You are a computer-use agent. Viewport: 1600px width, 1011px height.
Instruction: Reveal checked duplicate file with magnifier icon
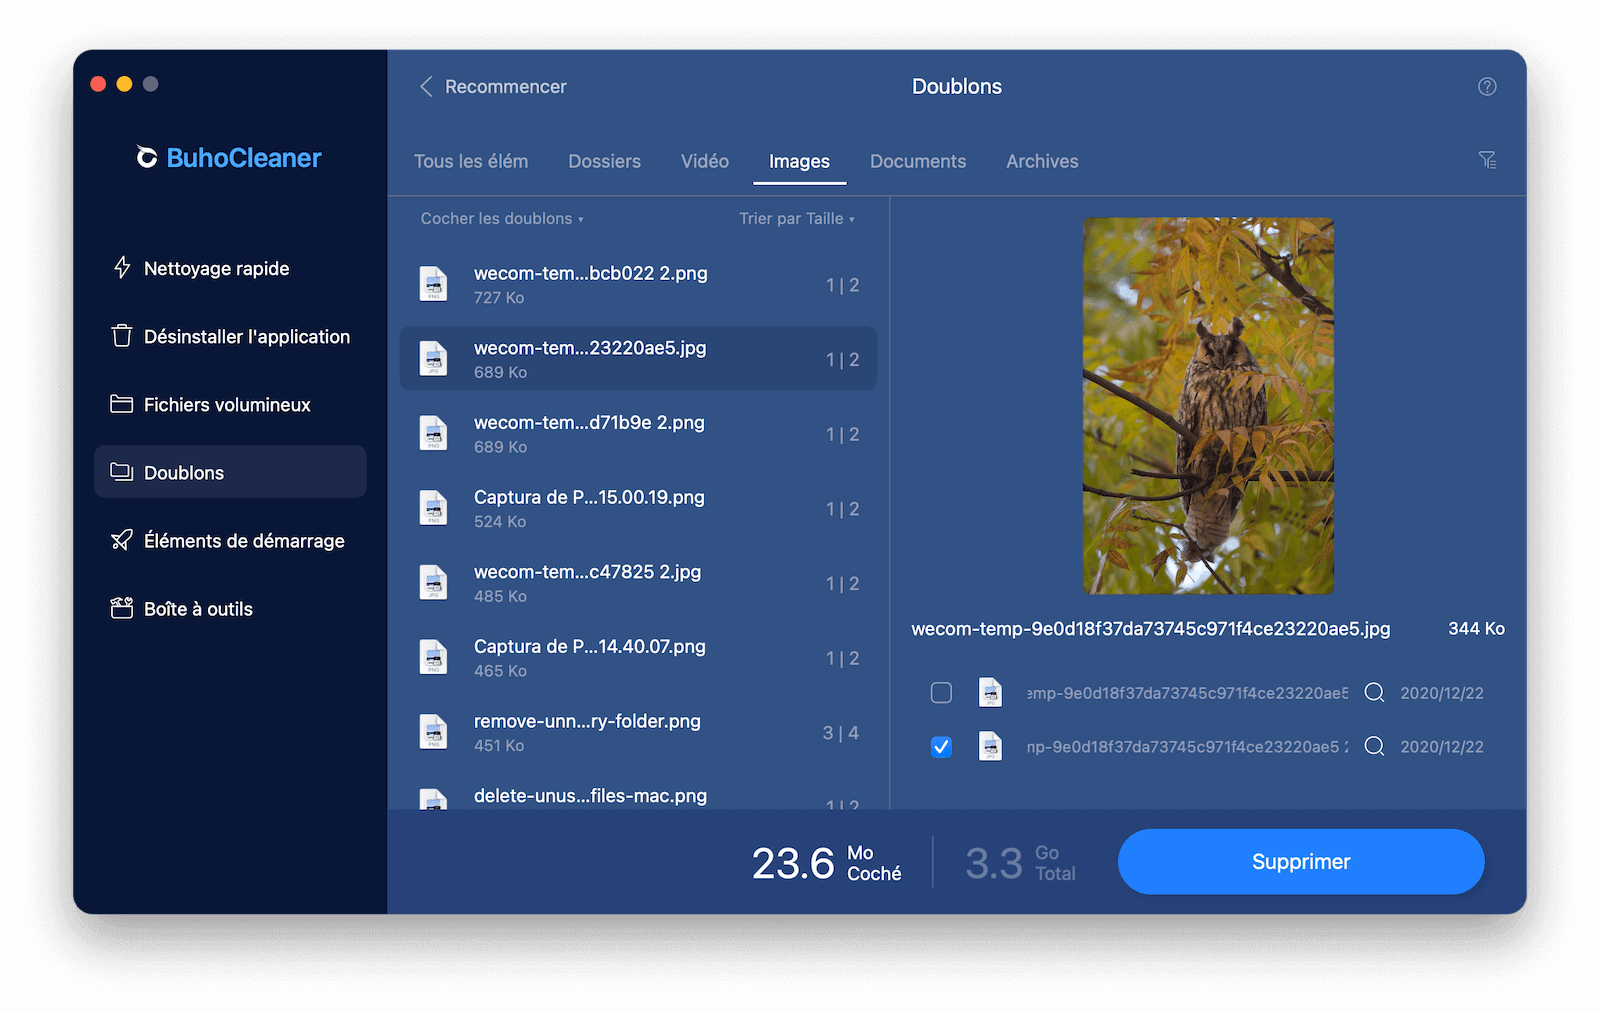point(1375,747)
